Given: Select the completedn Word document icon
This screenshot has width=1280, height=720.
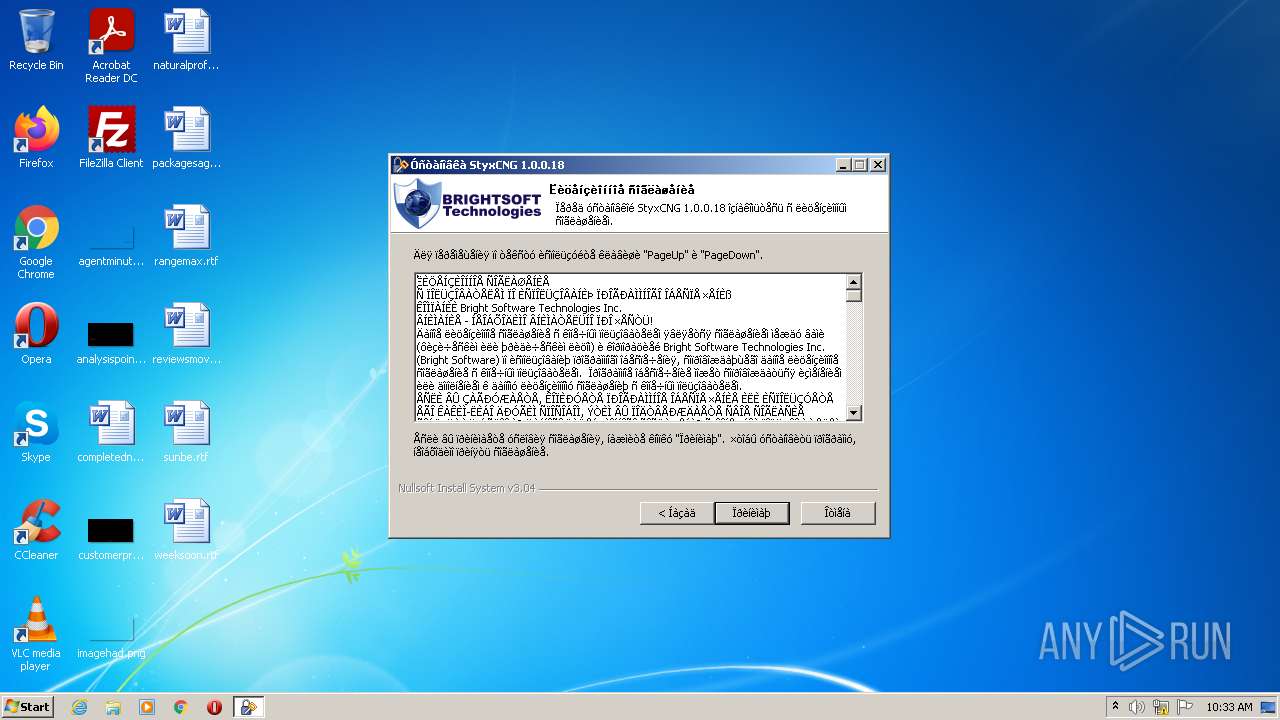Looking at the screenshot, I should pyautogui.click(x=111, y=431).
